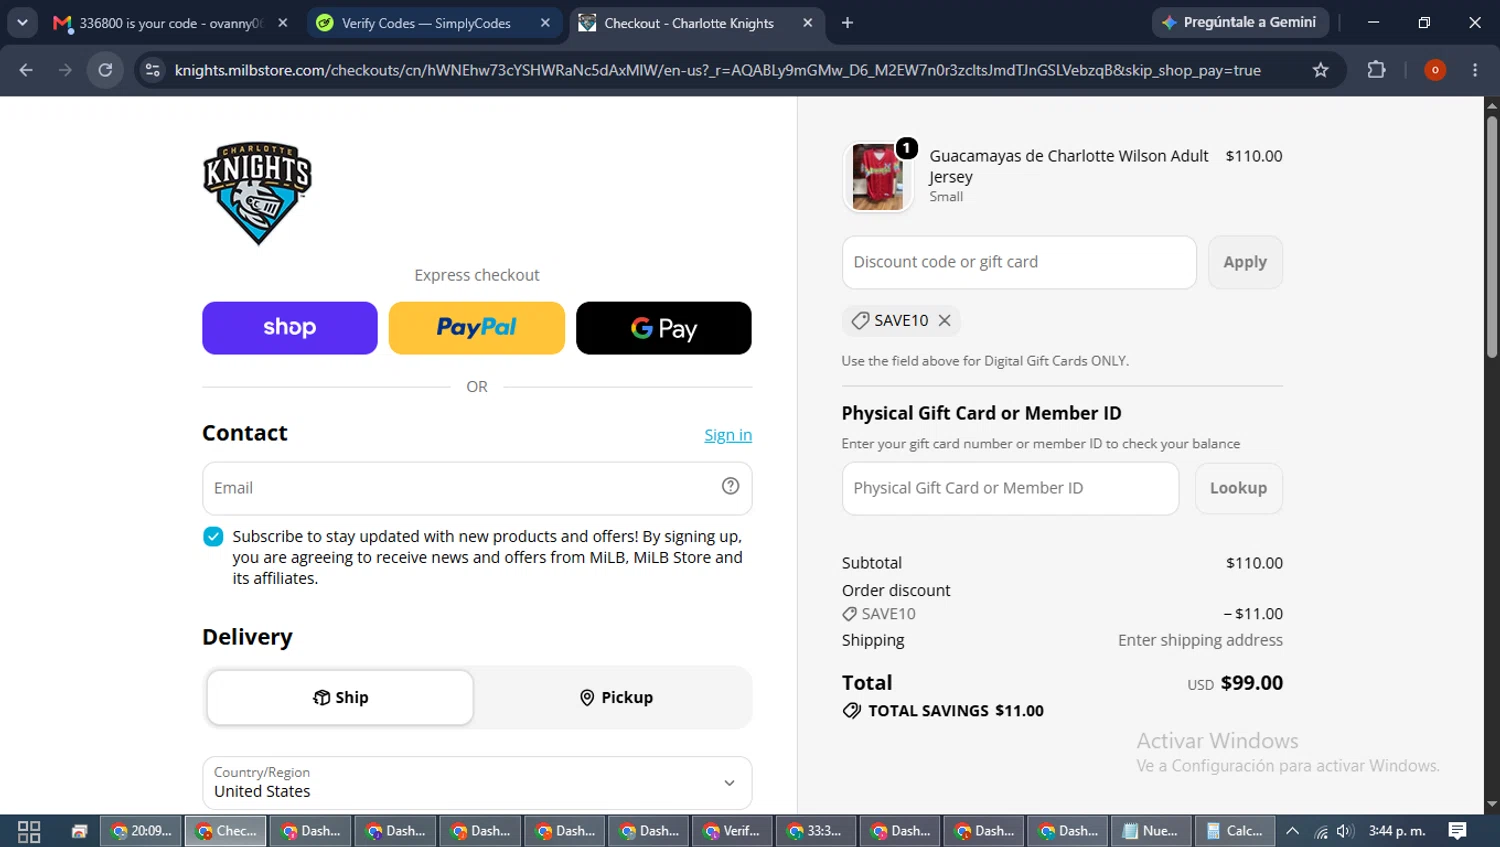Remove the SAVE10 discount code
This screenshot has height=847, width=1500.
pyautogui.click(x=944, y=320)
